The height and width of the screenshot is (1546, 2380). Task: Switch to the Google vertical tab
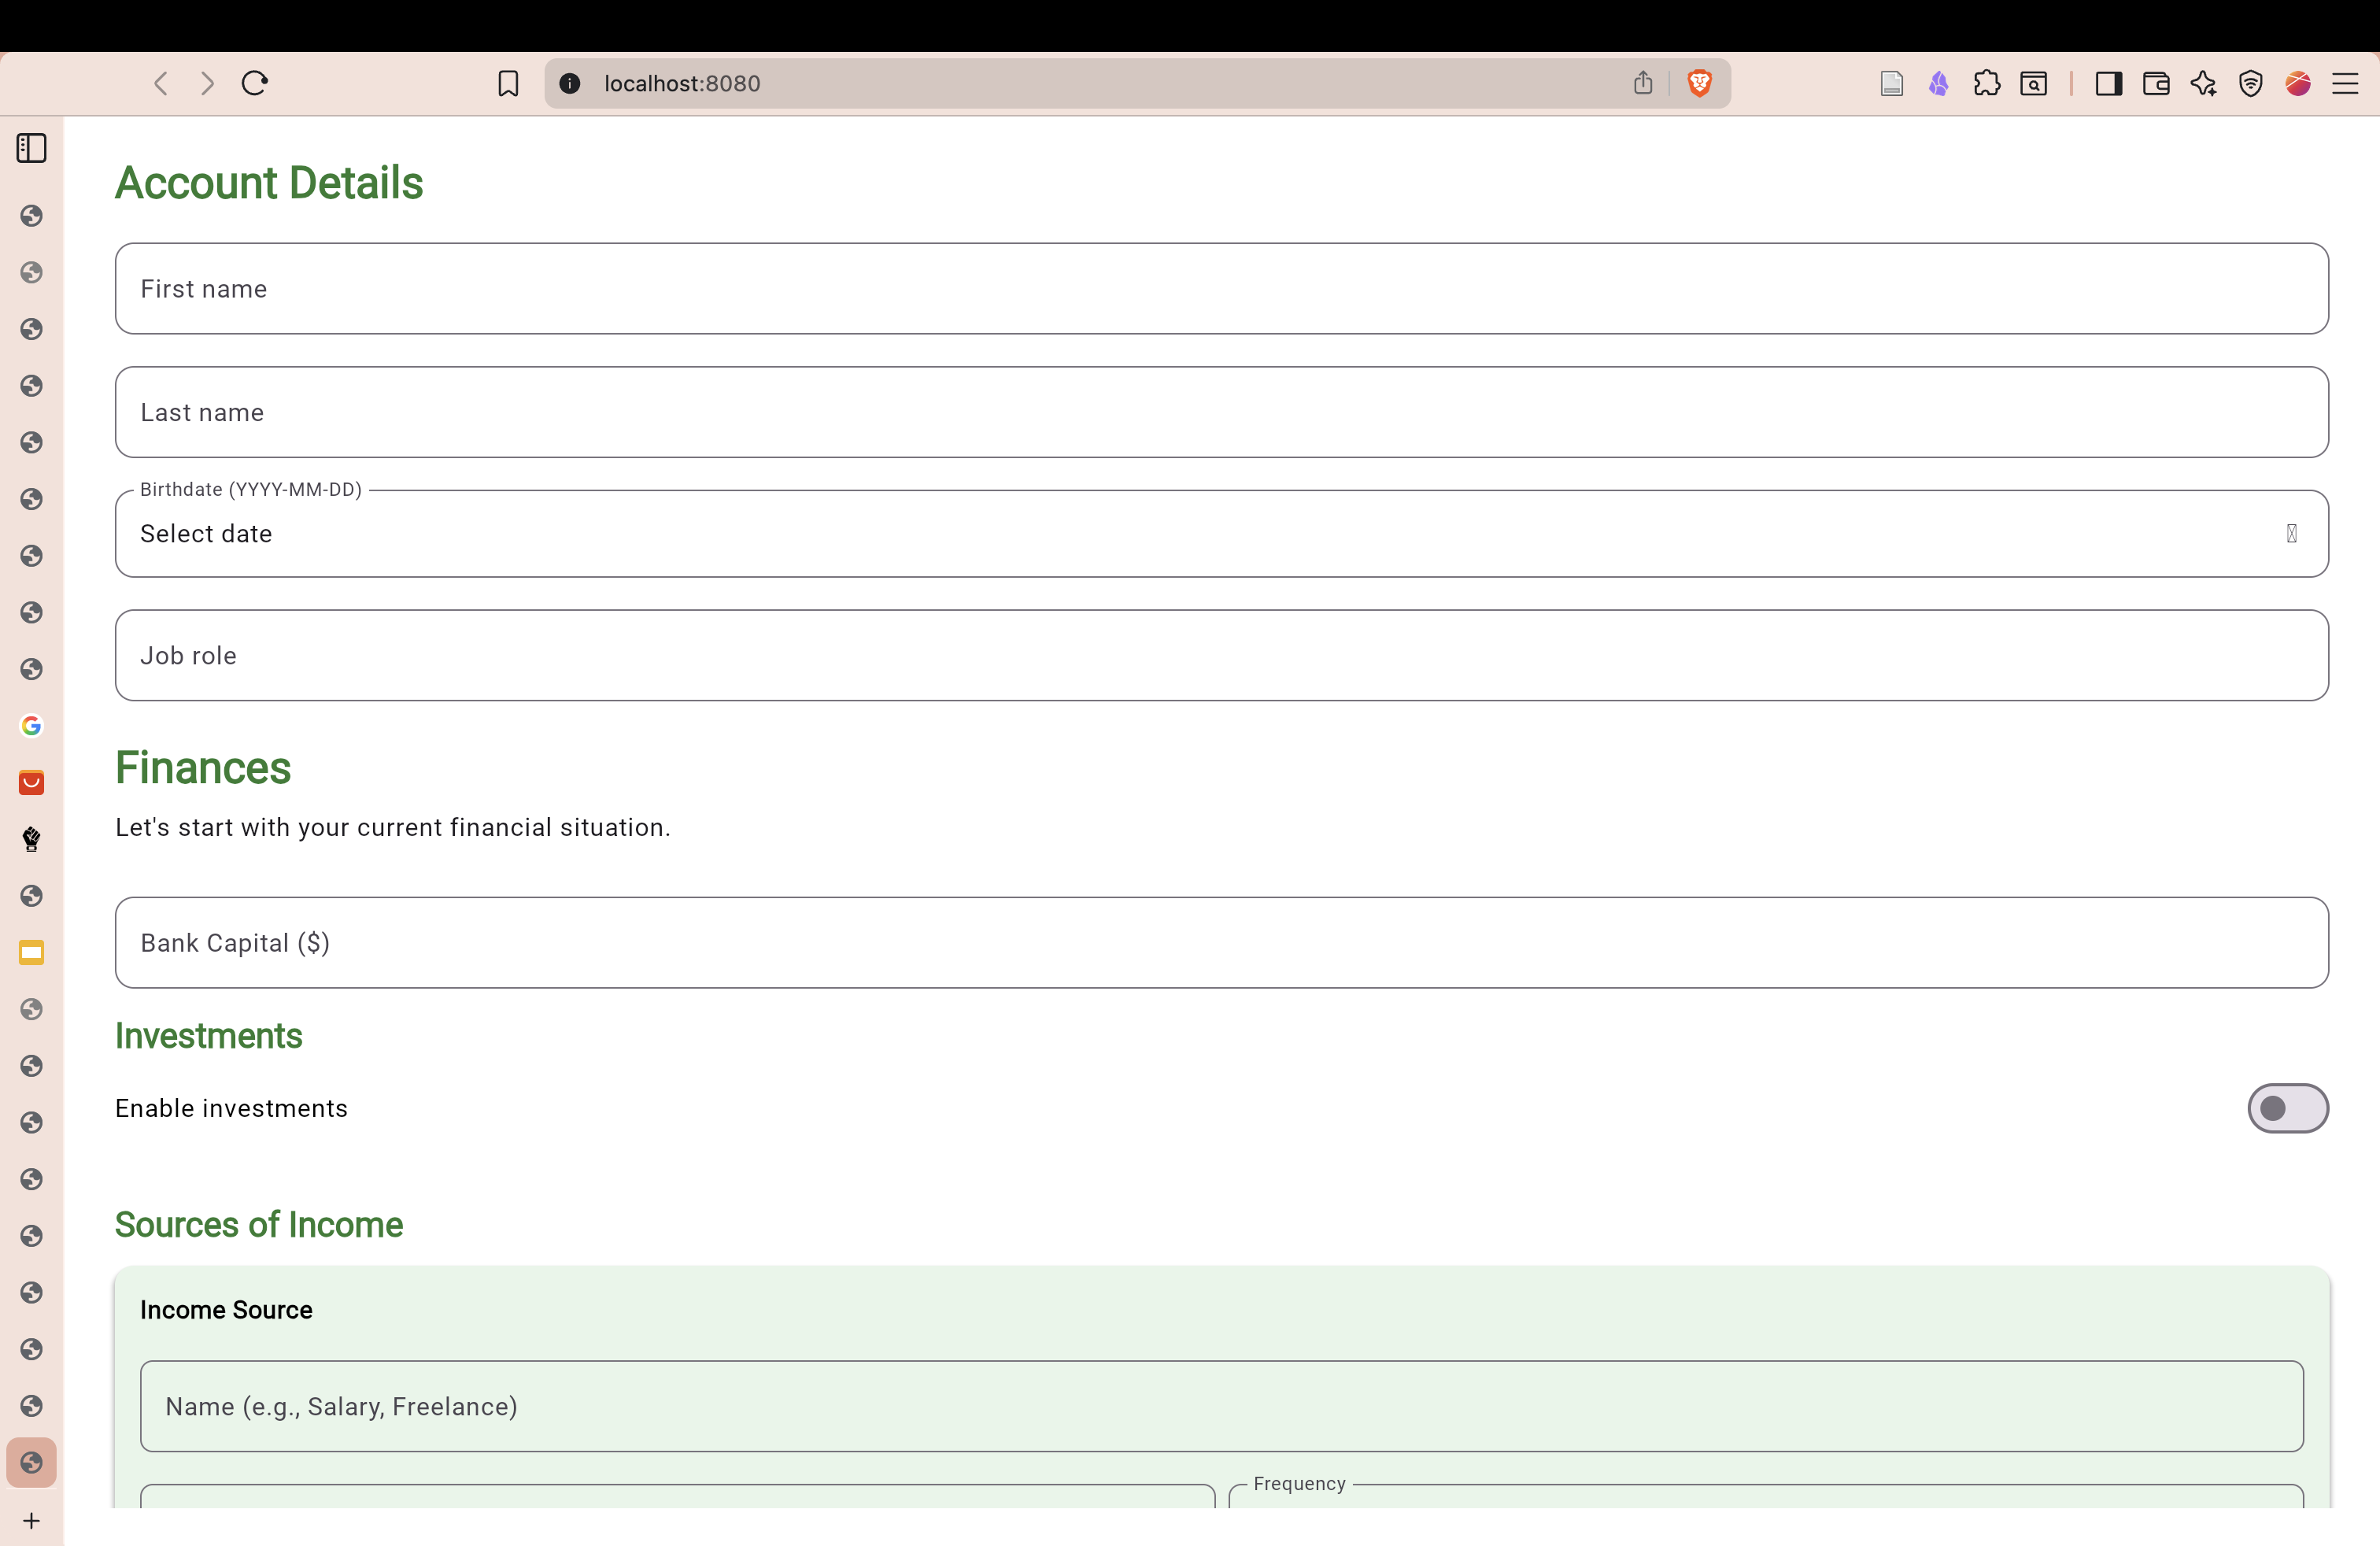[31, 726]
